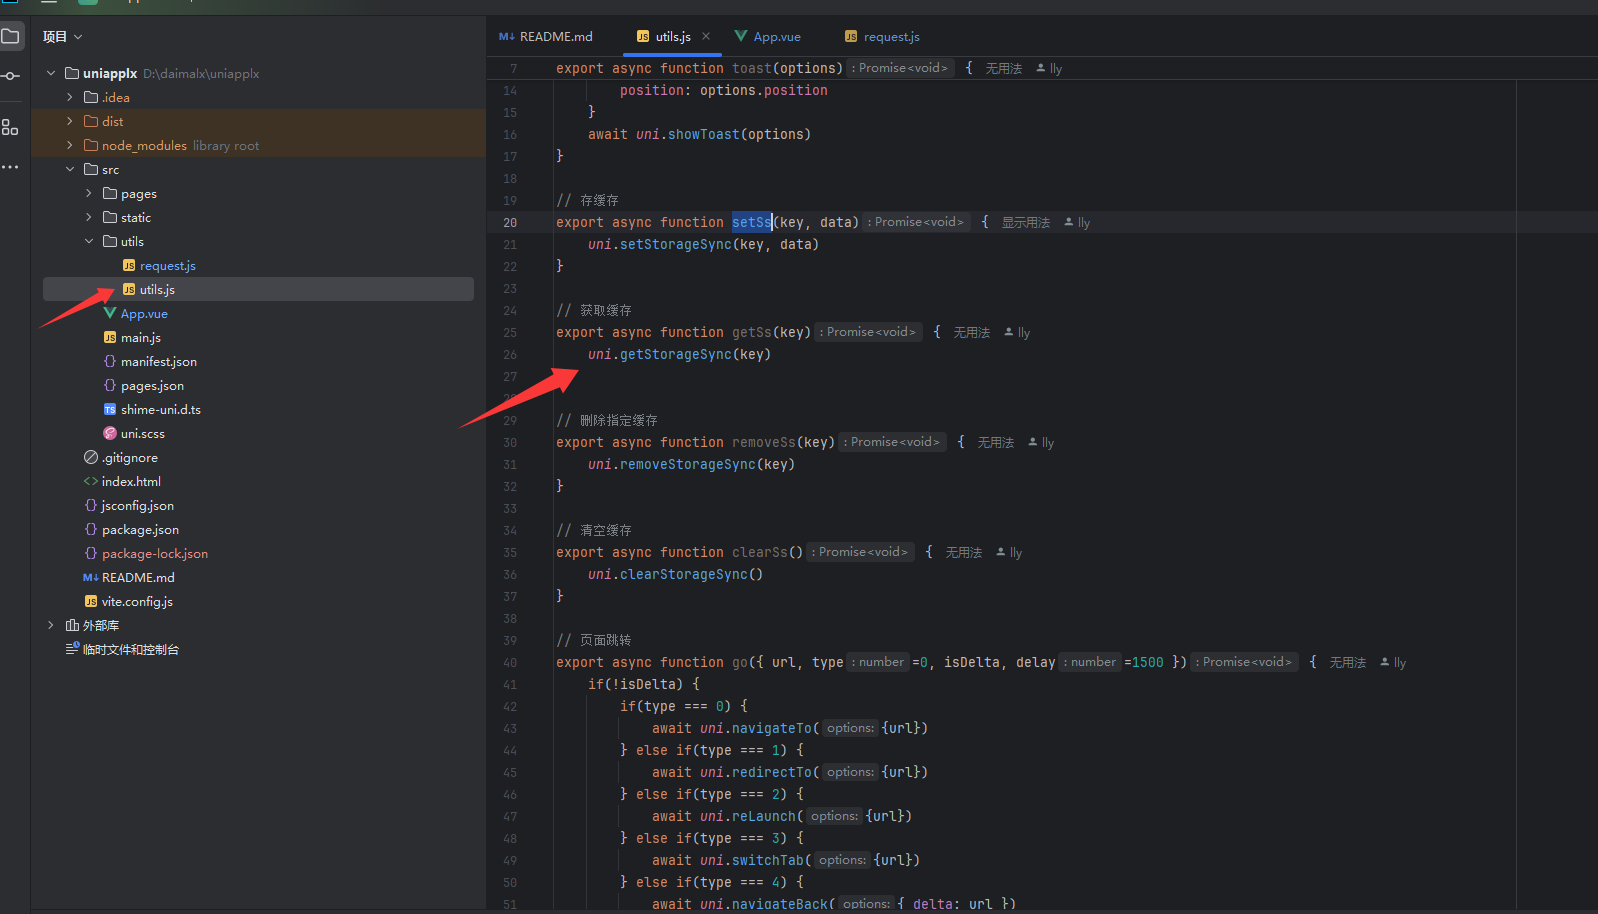Click the 显示用法 hint beside setSs function
This screenshot has height=914, width=1598.
[1026, 222]
